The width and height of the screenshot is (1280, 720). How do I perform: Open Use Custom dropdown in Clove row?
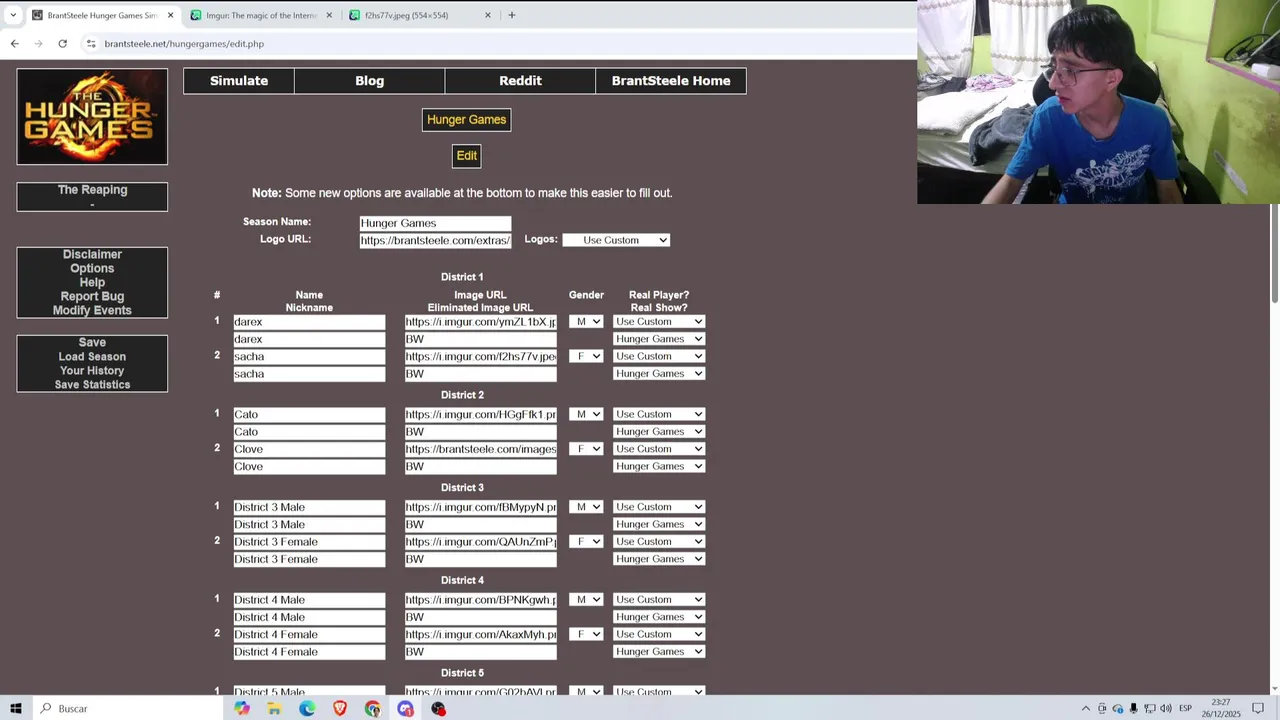pyautogui.click(x=659, y=449)
